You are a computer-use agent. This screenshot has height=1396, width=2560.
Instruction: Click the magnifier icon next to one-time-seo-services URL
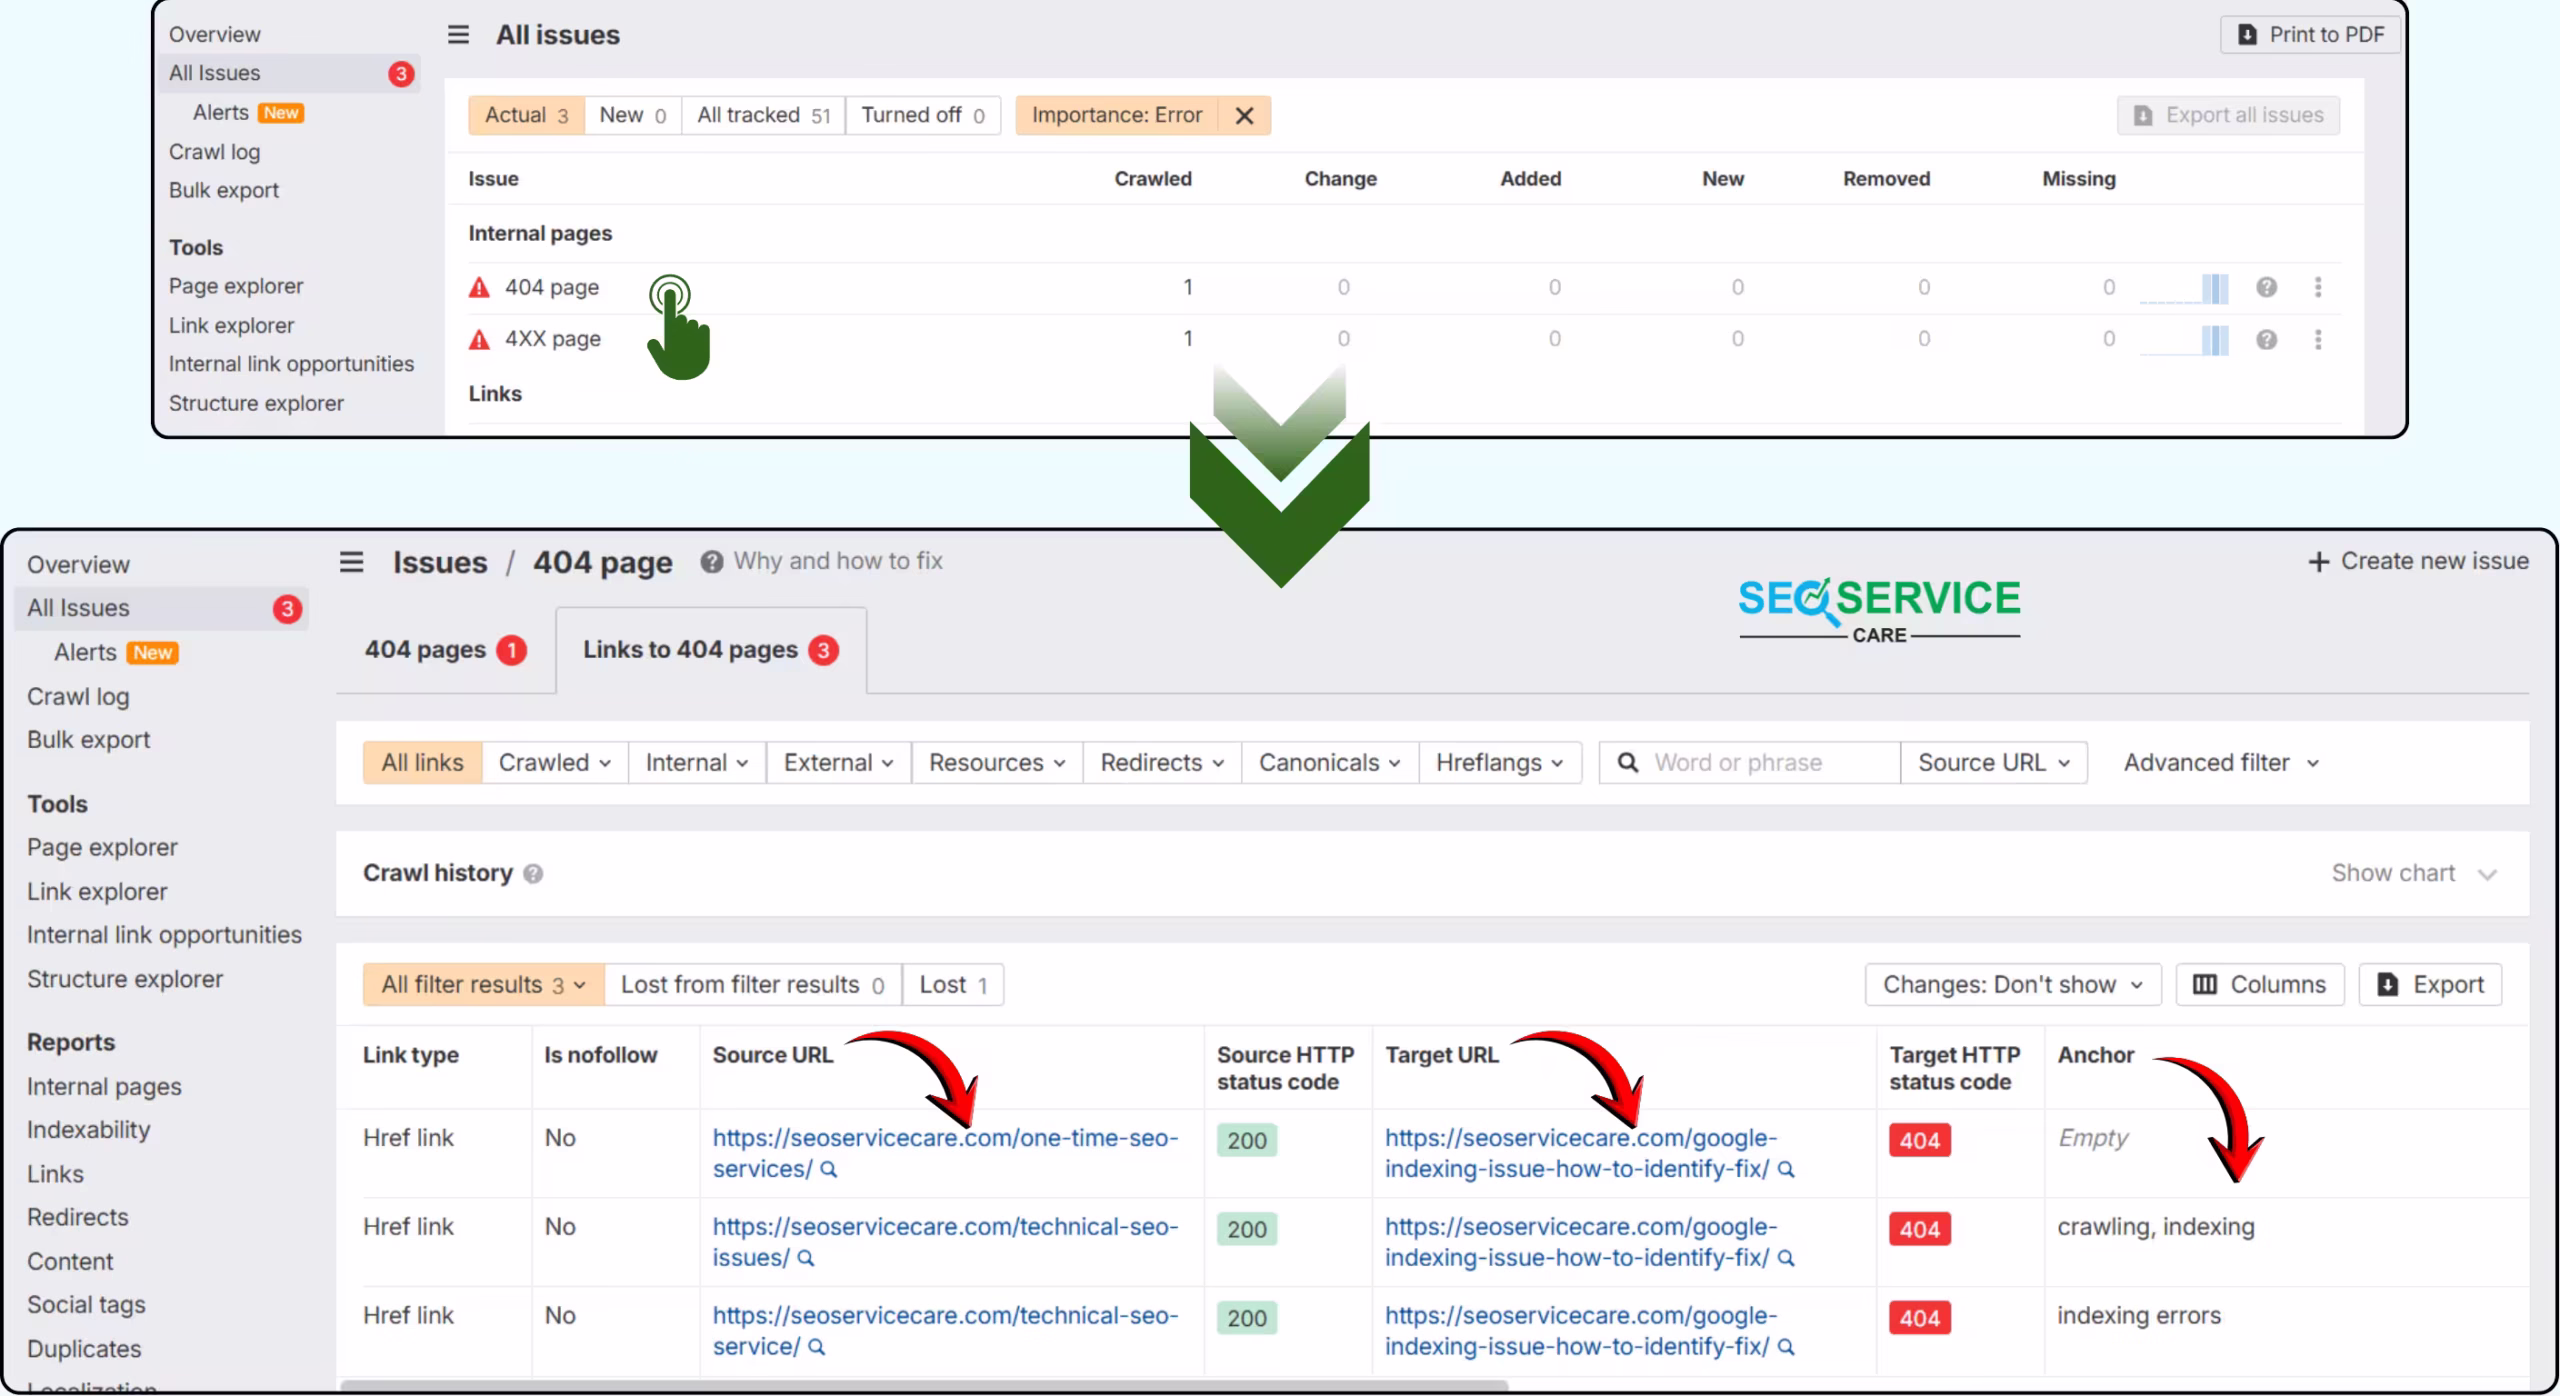(828, 1169)
